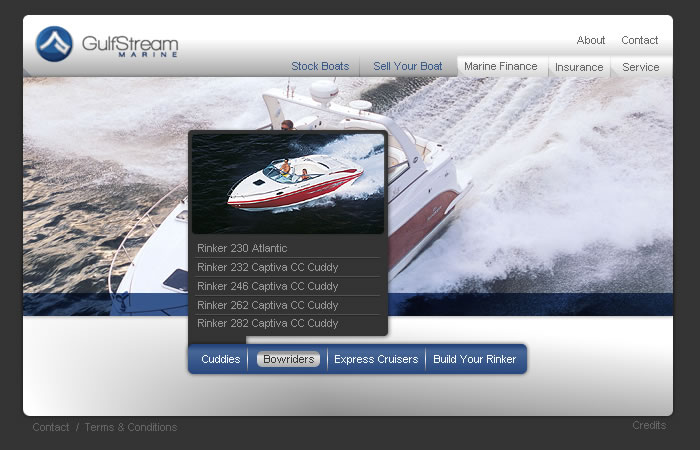Open the Cuddies category
Image resolution: width=700 pixels, height=450 pixels.
pos(221,359)
